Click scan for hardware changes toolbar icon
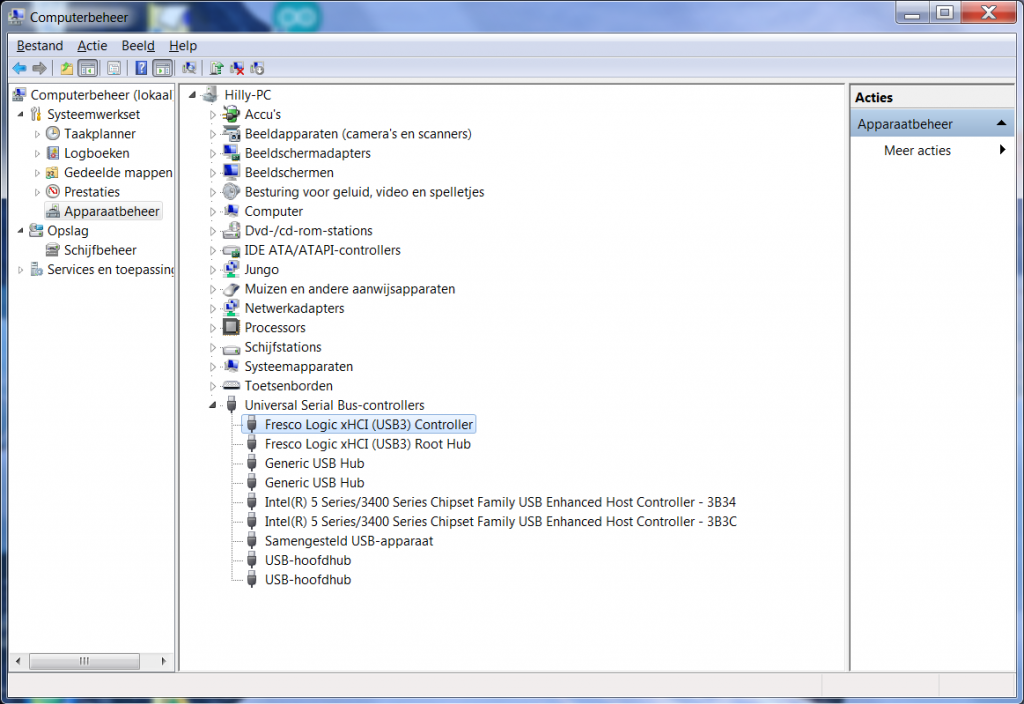 click(x=188, y=68)
